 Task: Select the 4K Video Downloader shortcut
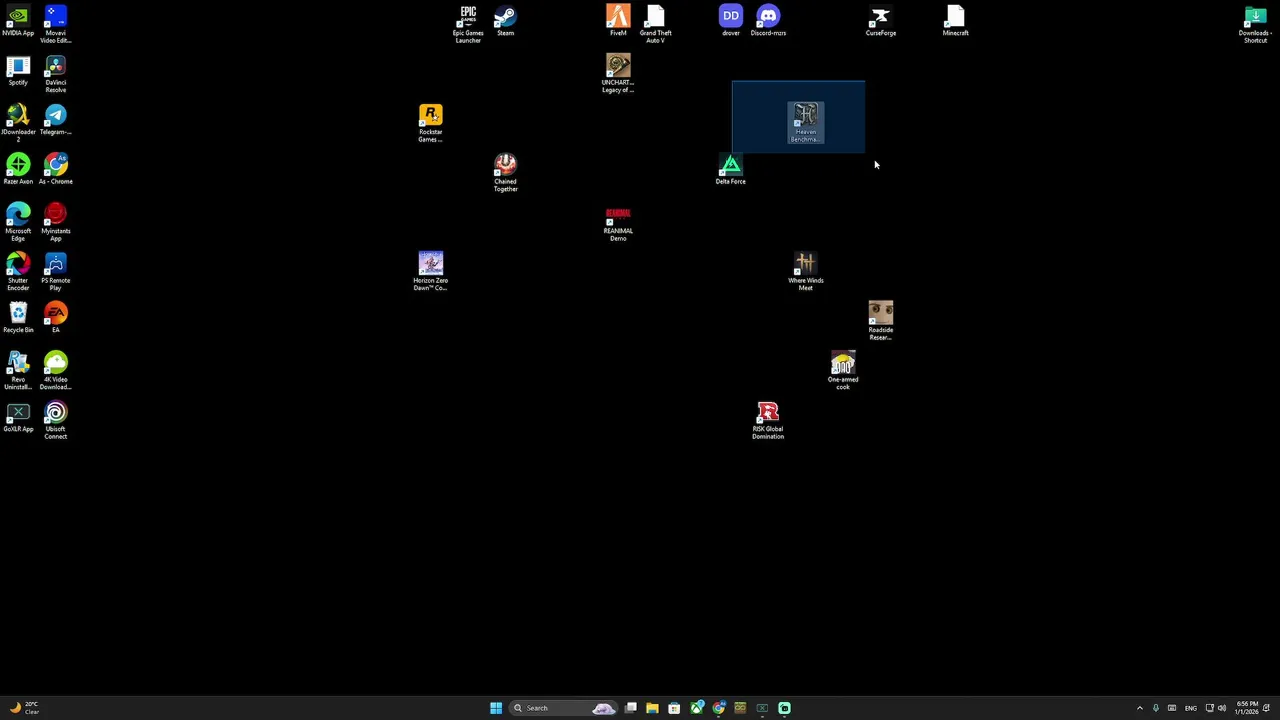pos(56,371)
